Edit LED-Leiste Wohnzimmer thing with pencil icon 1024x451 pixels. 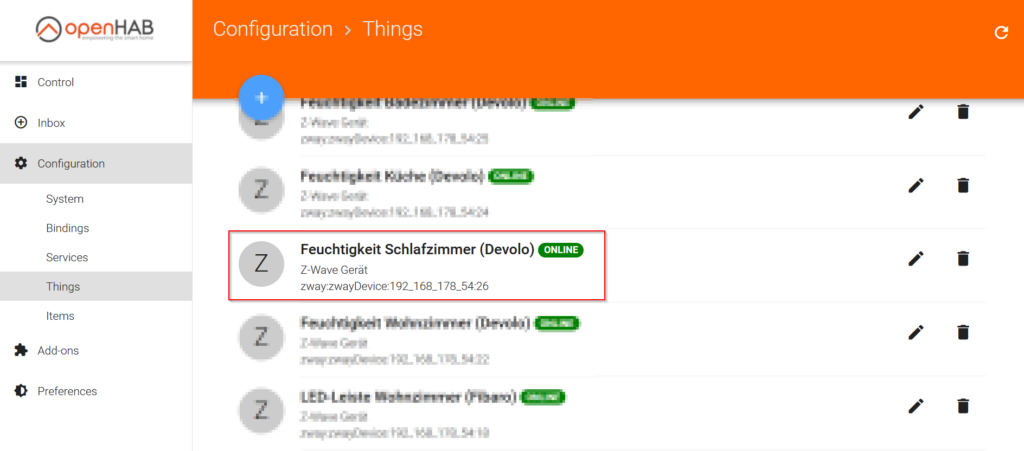915,405
